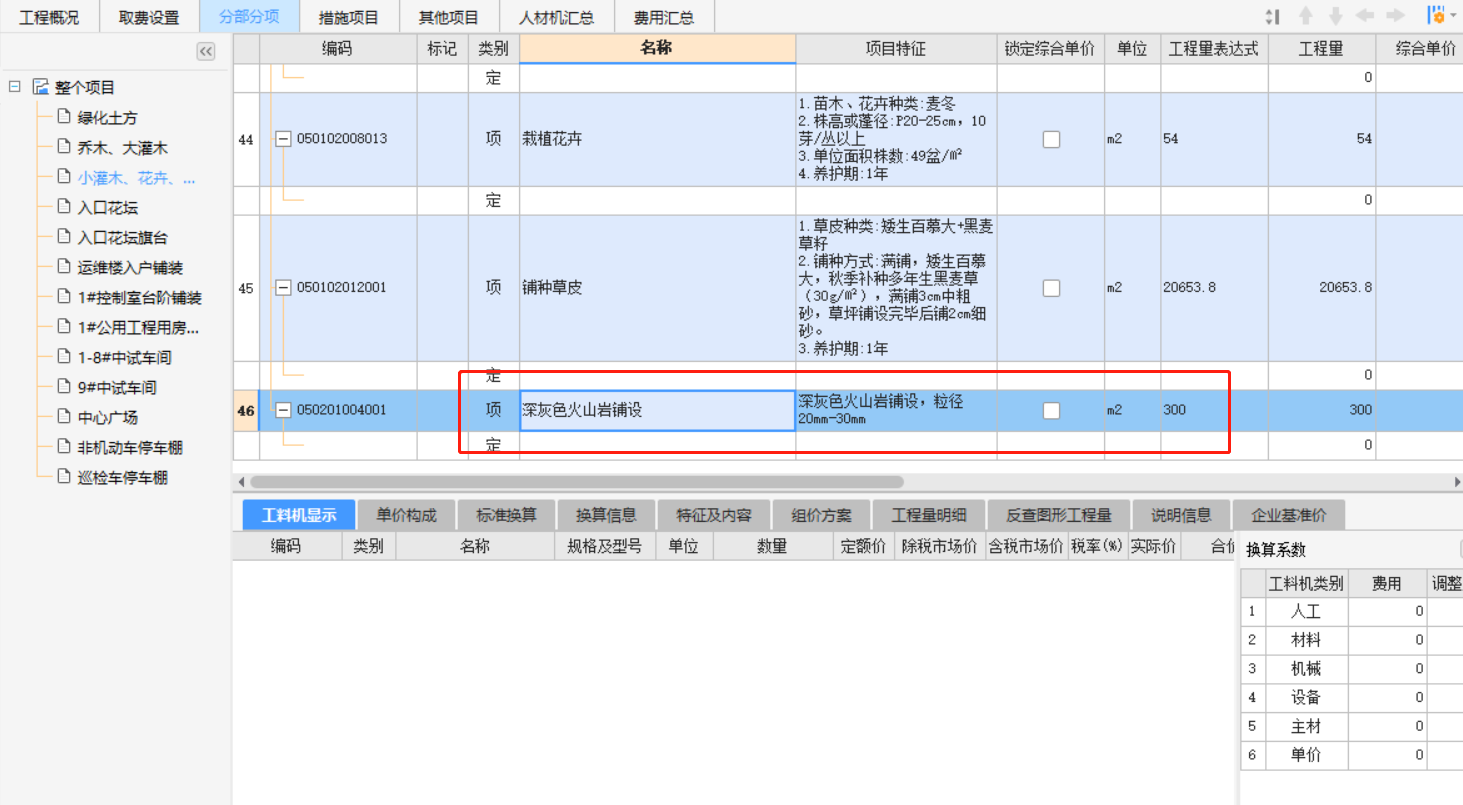Check 锁定综合单价 for 铺种草皮 row

(1051, 287)
